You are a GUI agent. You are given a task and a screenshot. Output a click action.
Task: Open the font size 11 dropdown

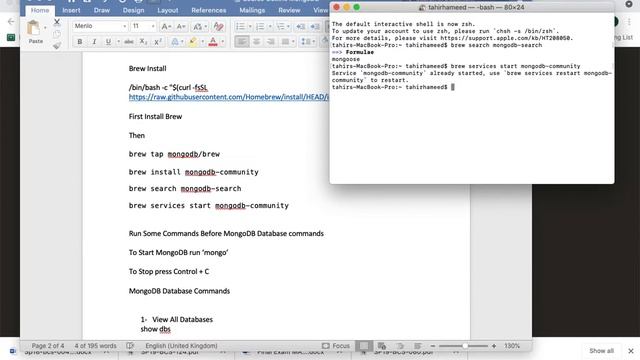pos(153,26)
